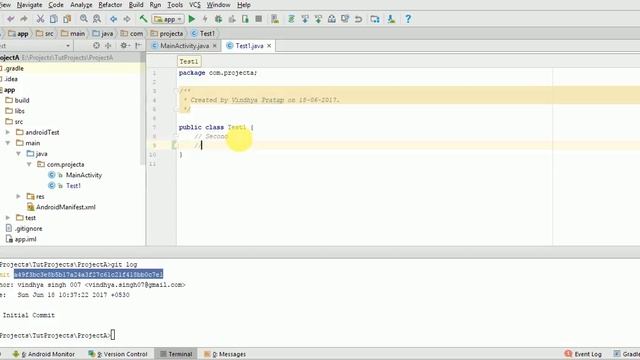Click the Test1 breadcrumb in navigation bar
The image size is (640, 360).
(x=203, y=33)
